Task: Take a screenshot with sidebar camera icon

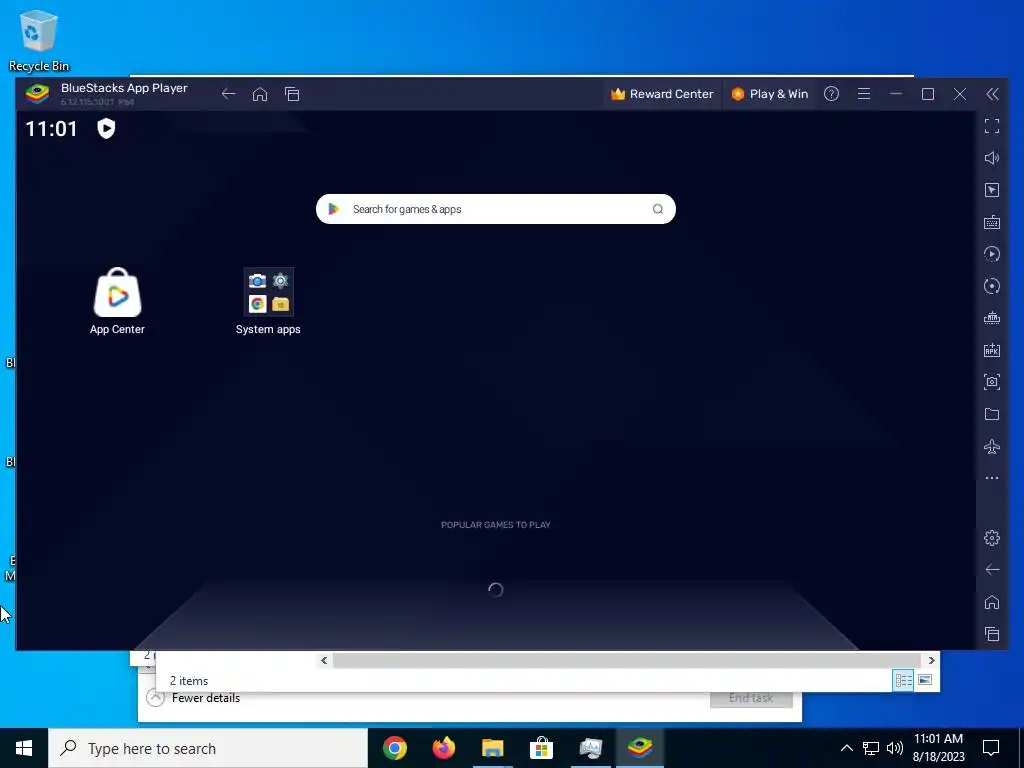Action: (992, 382)
